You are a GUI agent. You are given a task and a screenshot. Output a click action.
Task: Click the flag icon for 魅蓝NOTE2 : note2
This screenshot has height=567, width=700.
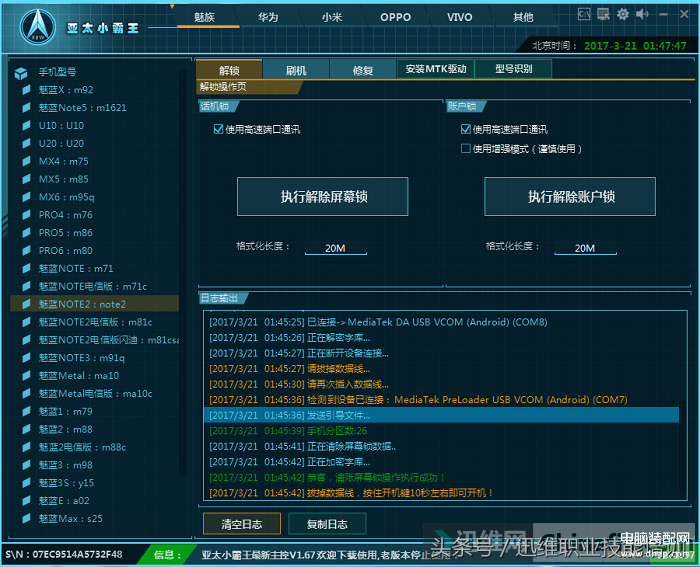pyautogui.click(x=26, y=304)
